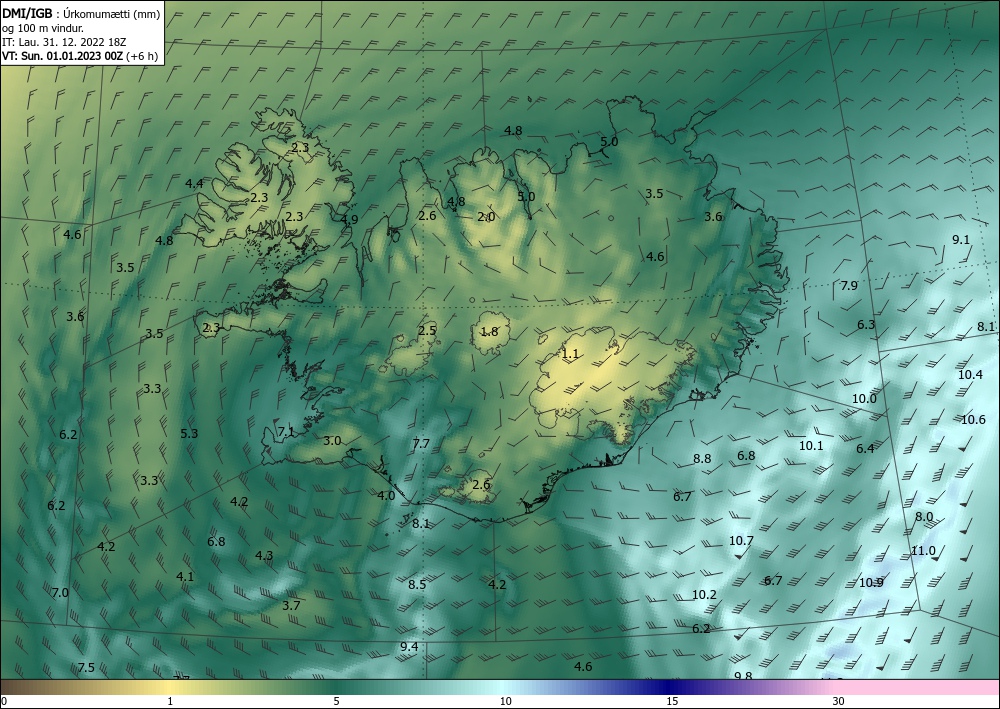Select the '10.4' map value
Image resolution: width=1000 pixels, height=709 pixels.
970,375
